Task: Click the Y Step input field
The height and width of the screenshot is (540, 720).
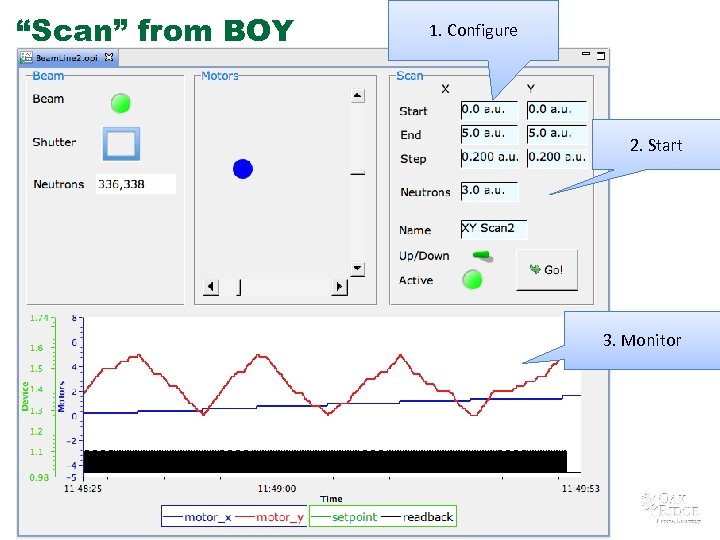Action: pyautogui.click(x=557, y=158)
